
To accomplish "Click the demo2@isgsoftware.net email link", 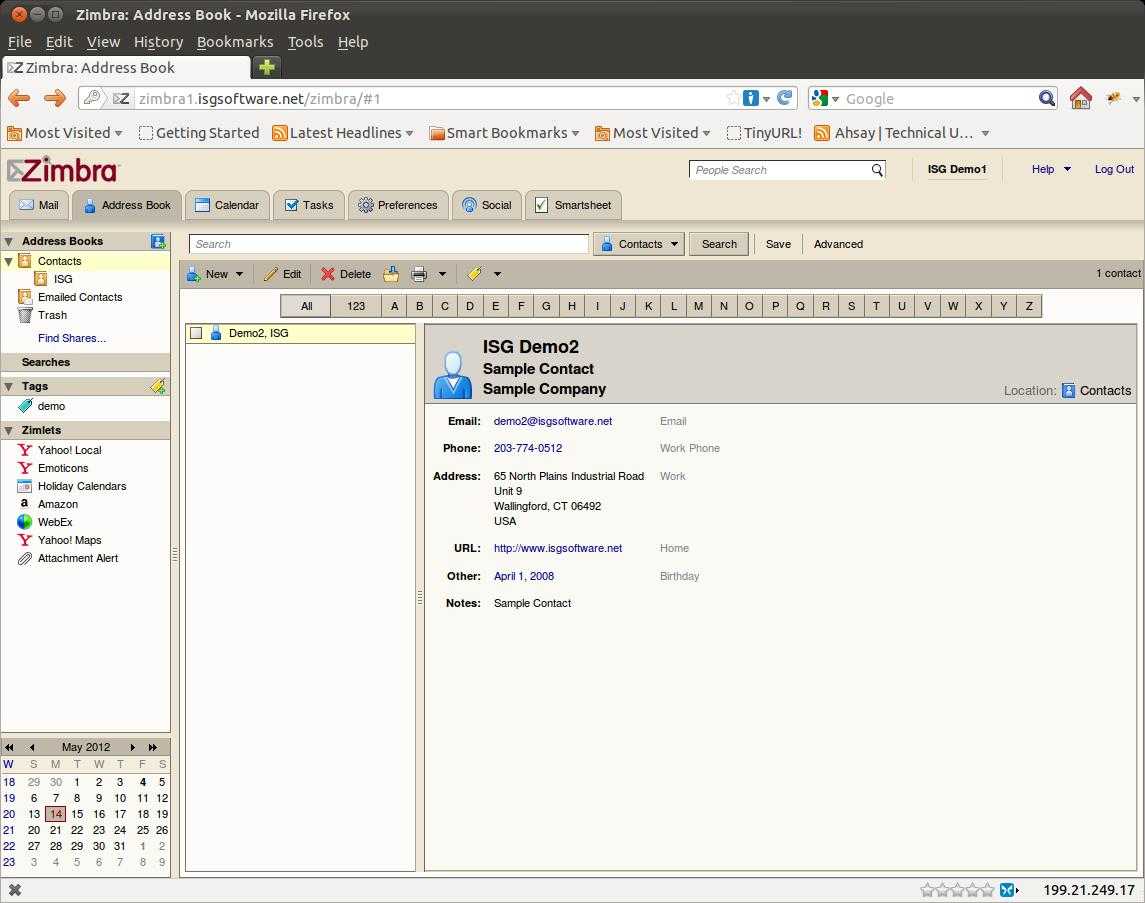I will (x=553, y=421).
